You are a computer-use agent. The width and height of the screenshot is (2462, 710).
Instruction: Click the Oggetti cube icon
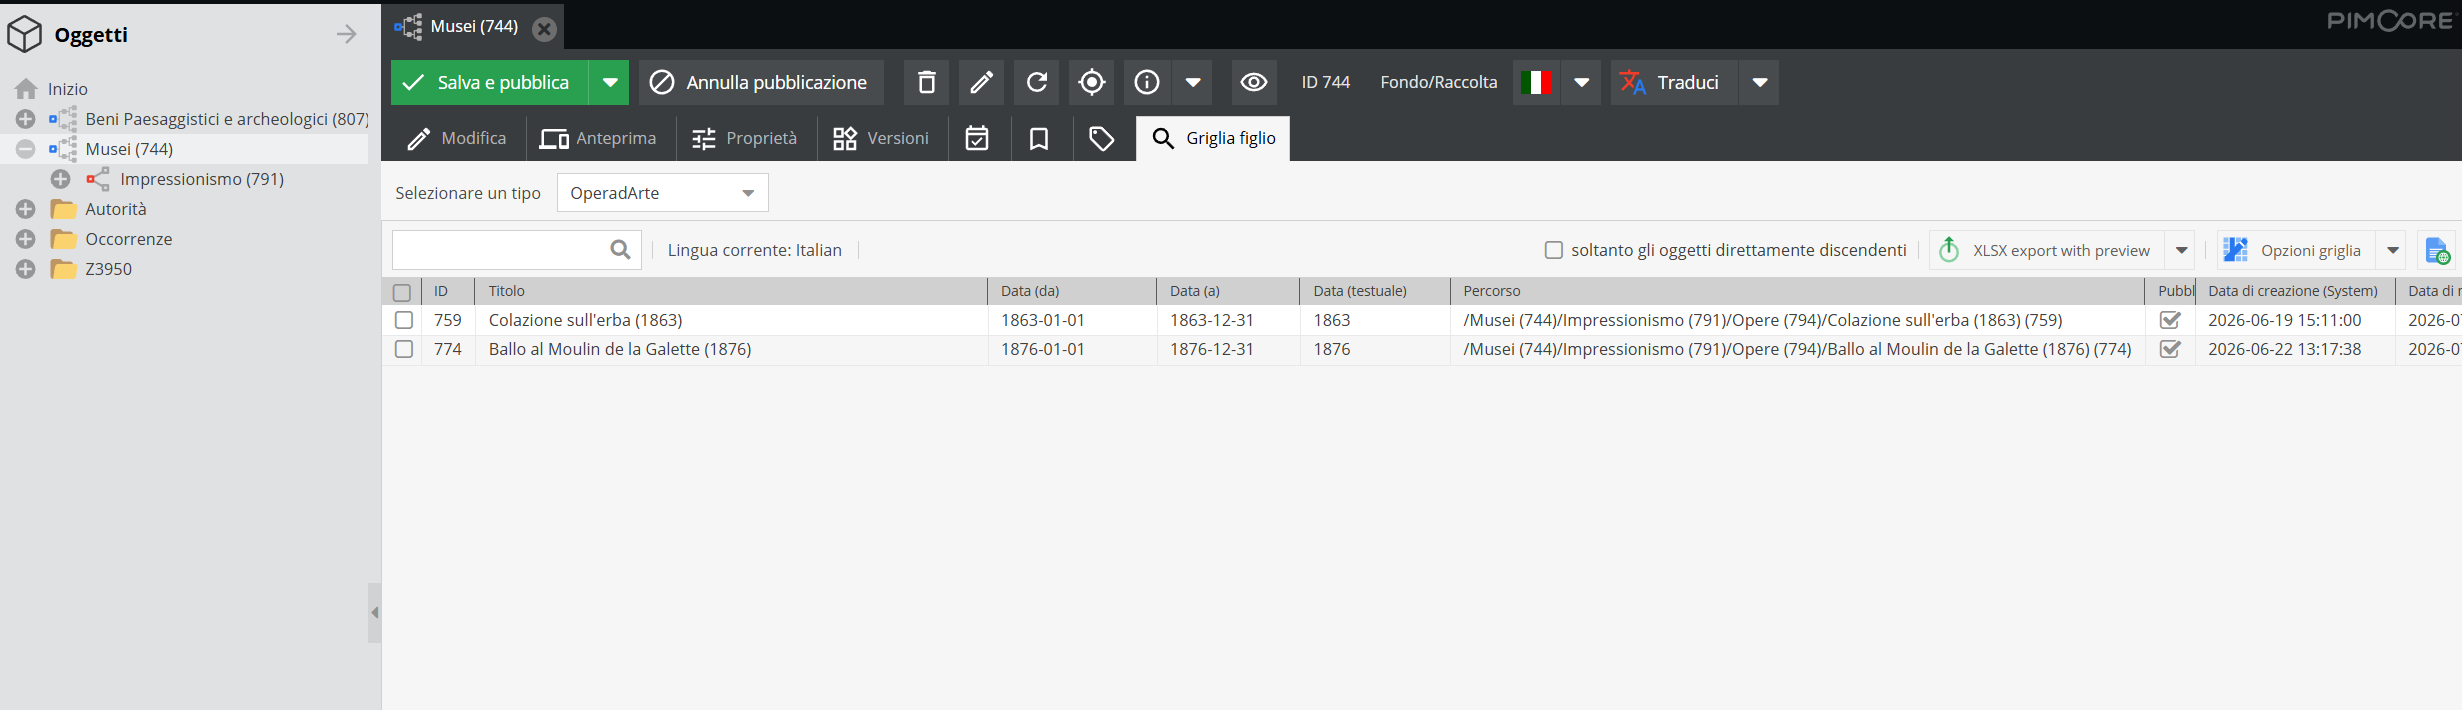point(24,34)
